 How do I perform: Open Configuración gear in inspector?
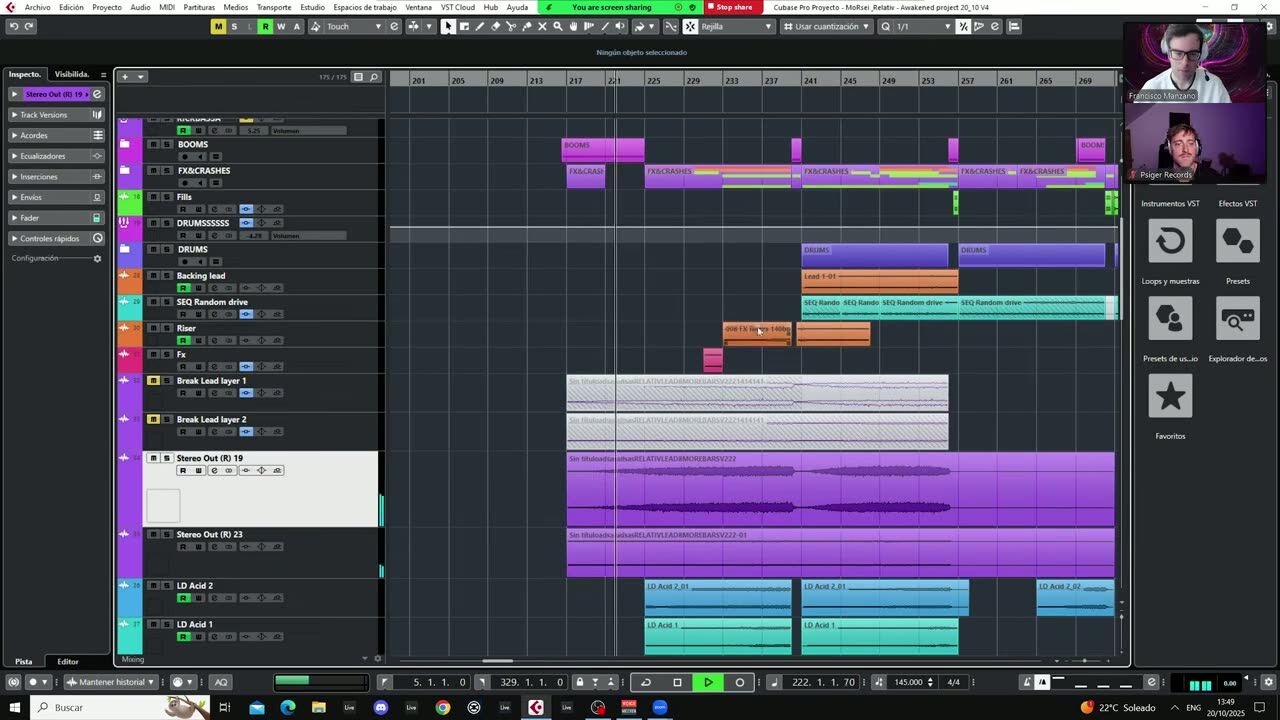point(97,258)
